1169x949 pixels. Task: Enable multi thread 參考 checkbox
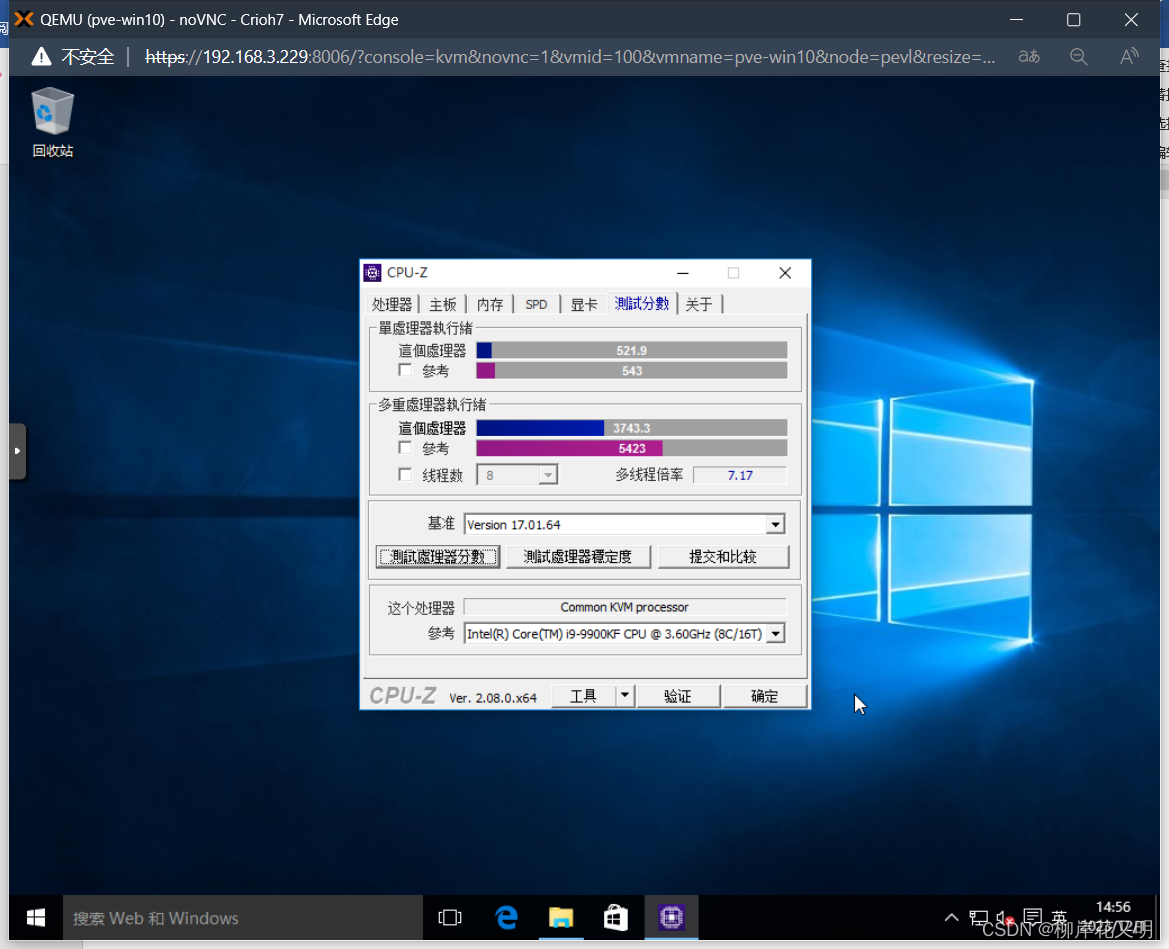[x=406, y=448]
